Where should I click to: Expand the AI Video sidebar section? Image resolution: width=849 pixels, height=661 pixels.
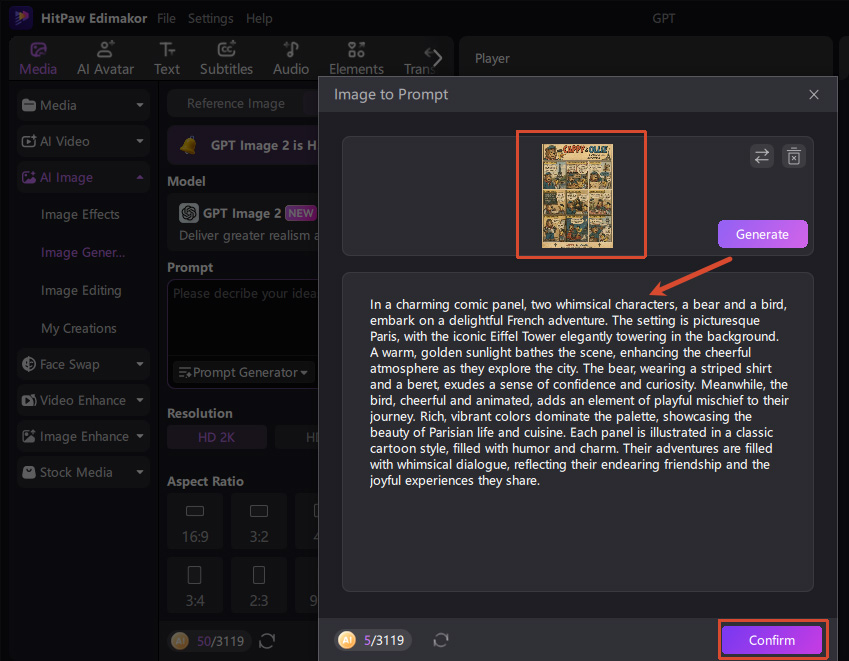pyautogui.click(x=83, y=141)
